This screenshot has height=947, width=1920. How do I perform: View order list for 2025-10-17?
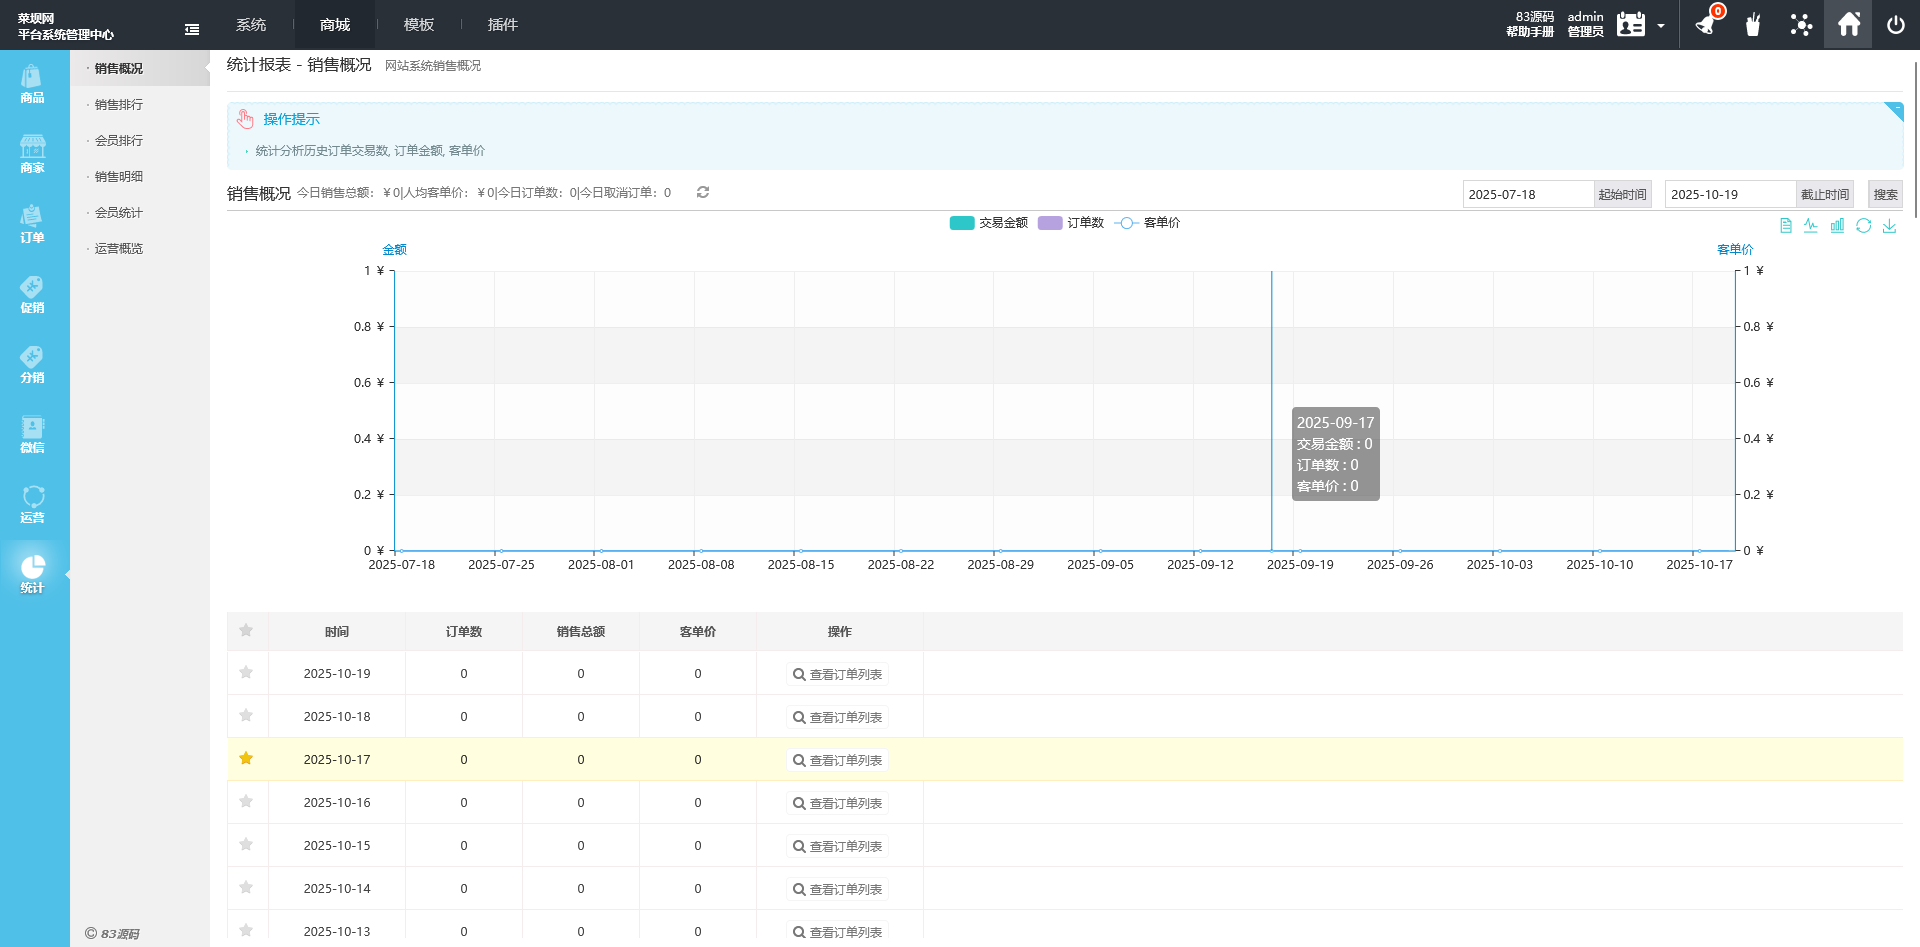point(838,760)
